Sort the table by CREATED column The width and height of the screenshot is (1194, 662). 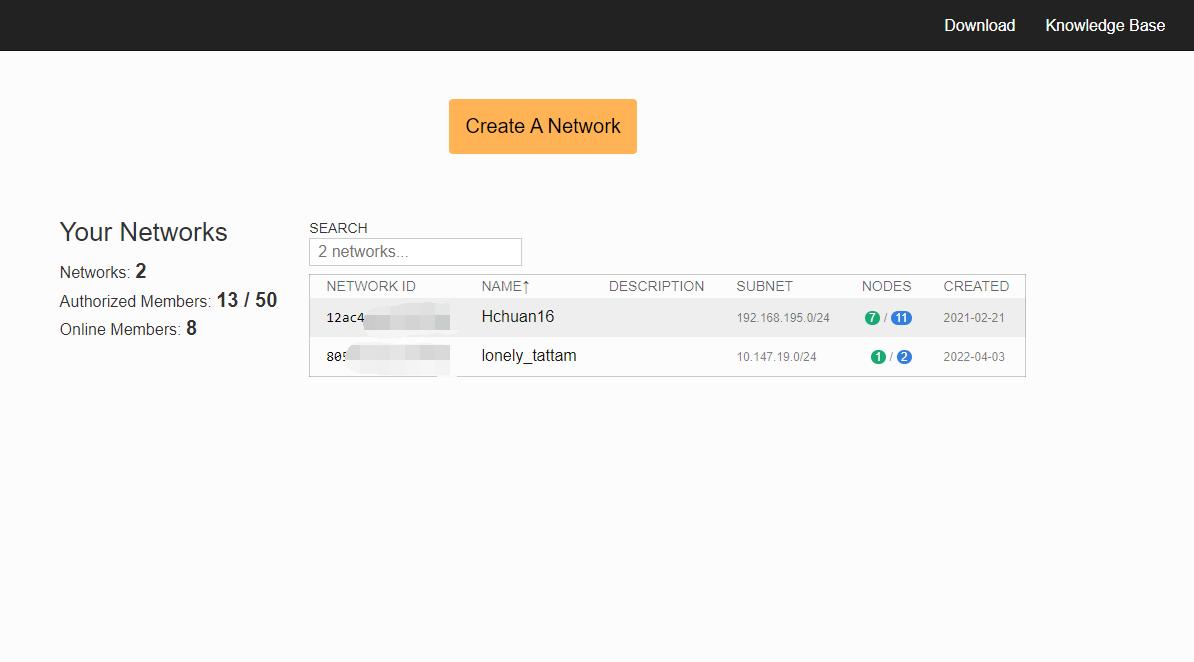click(x=975, y=286)
